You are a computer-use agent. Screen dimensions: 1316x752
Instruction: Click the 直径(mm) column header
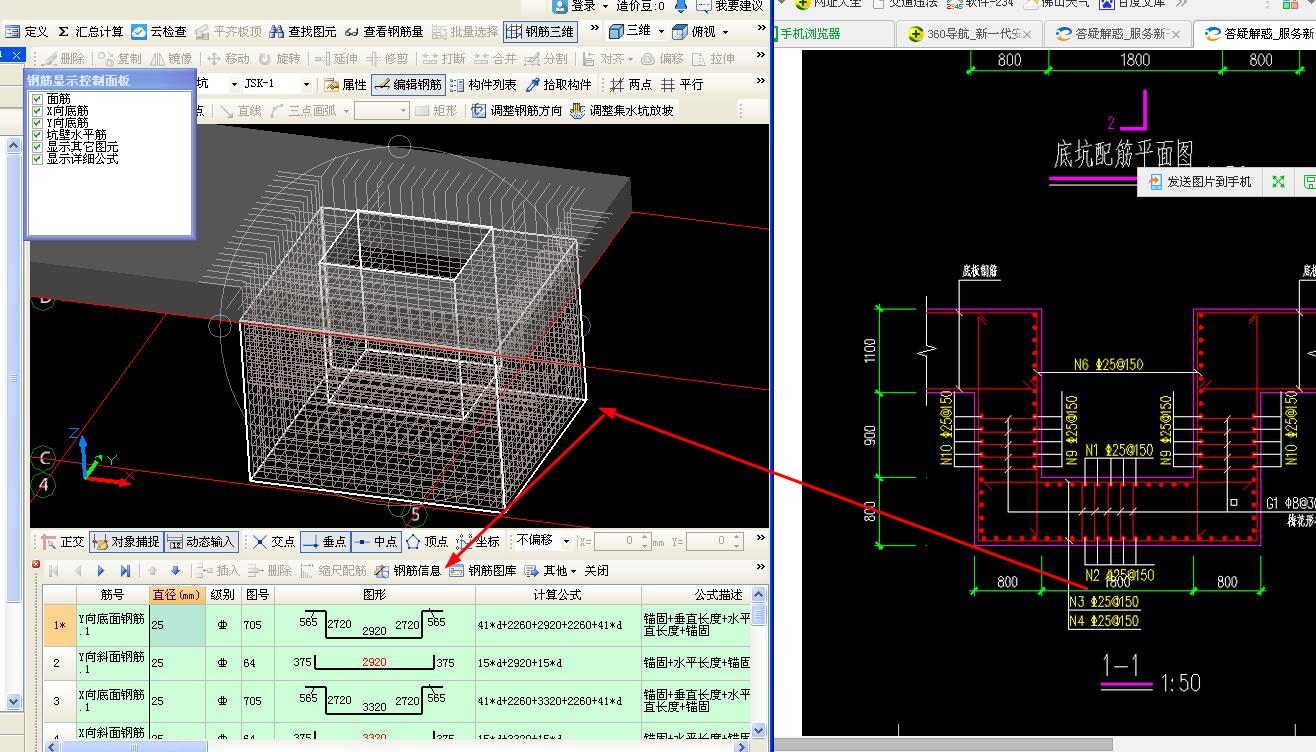(x=177, y=595)
